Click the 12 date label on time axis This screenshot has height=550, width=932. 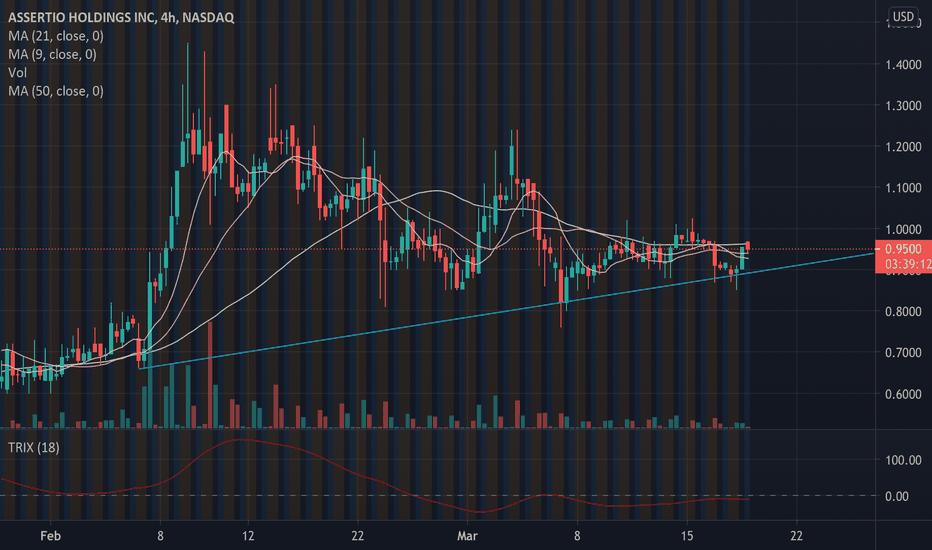pyautogui.click(x=248, y=536)
